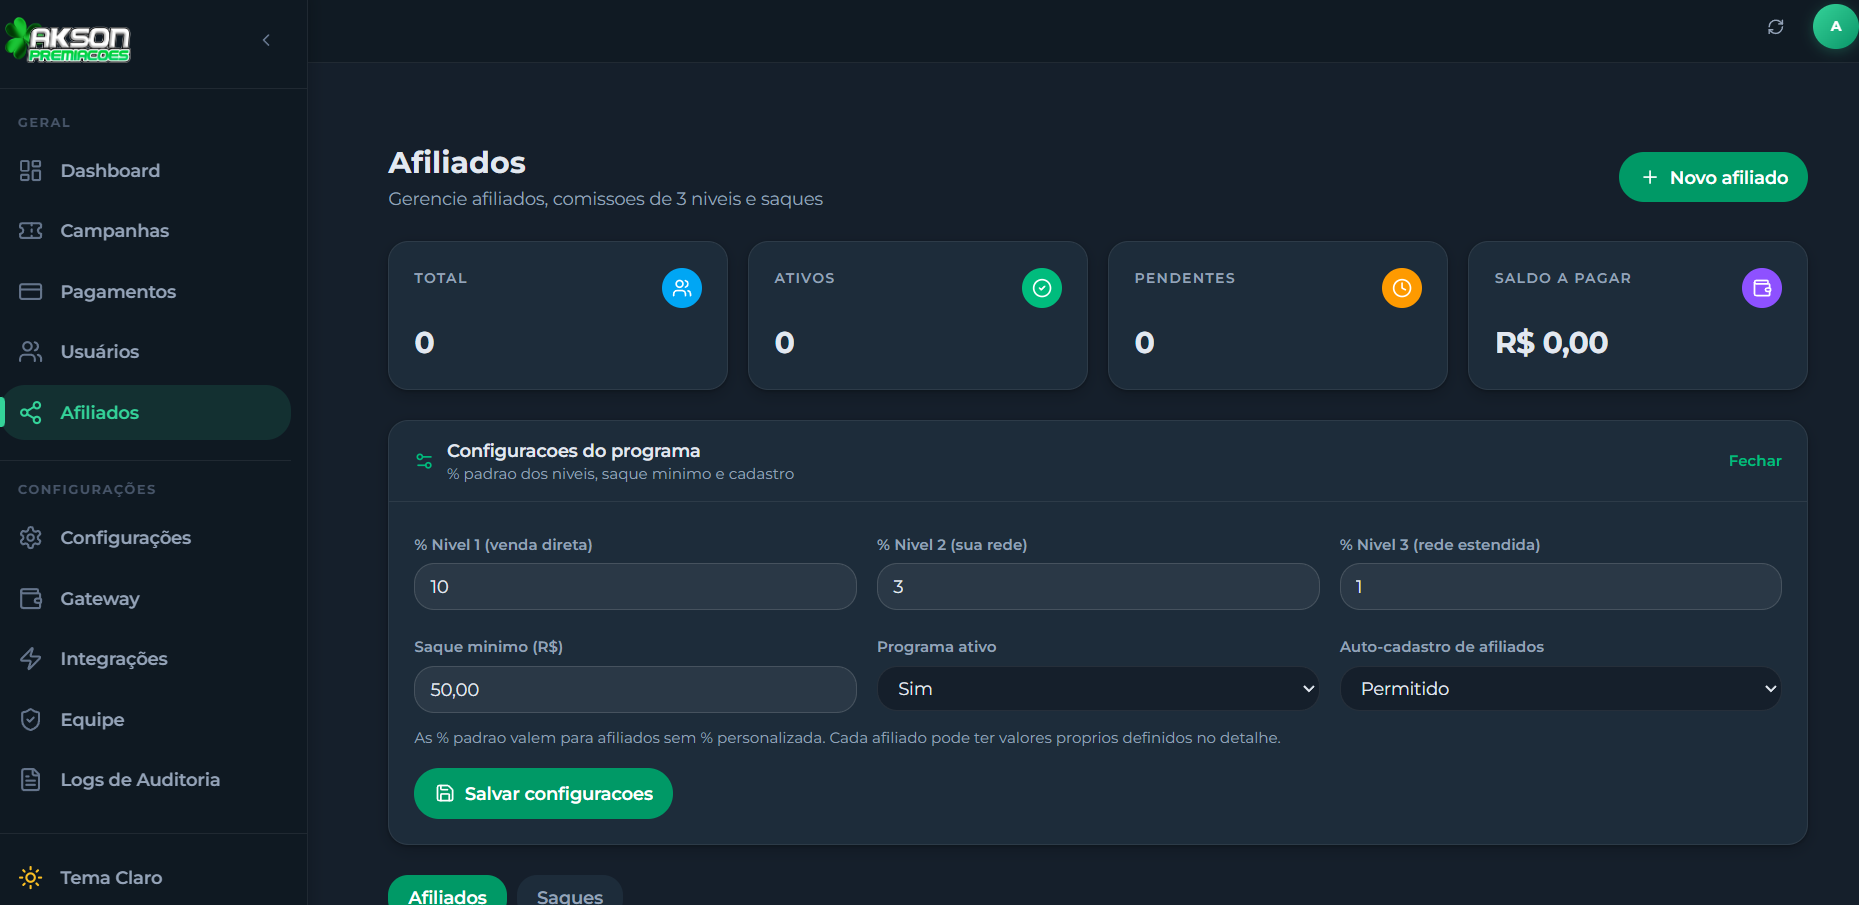Image resolution: width=1859 pixels, height=905 pixels.
Task: Click the save disk icon on Salvar configuracoes
Action: (445, 793)
